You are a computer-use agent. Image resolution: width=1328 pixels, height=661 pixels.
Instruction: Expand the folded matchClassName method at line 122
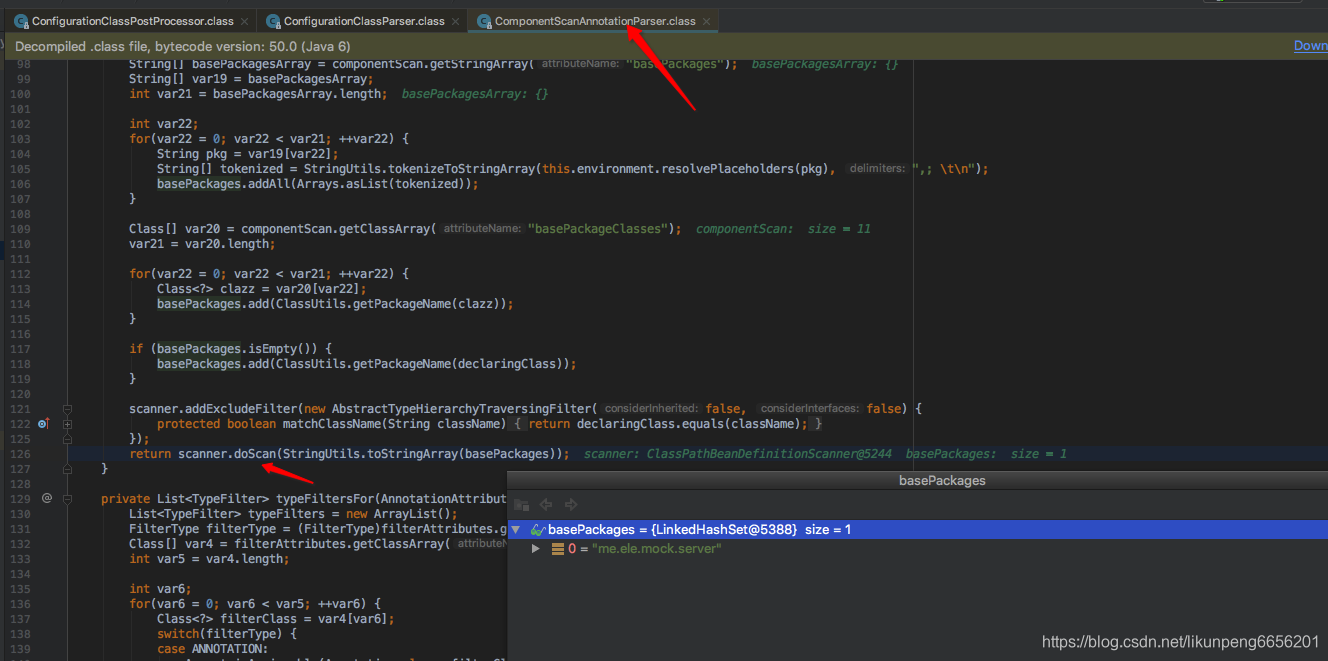tap(67, 424)
